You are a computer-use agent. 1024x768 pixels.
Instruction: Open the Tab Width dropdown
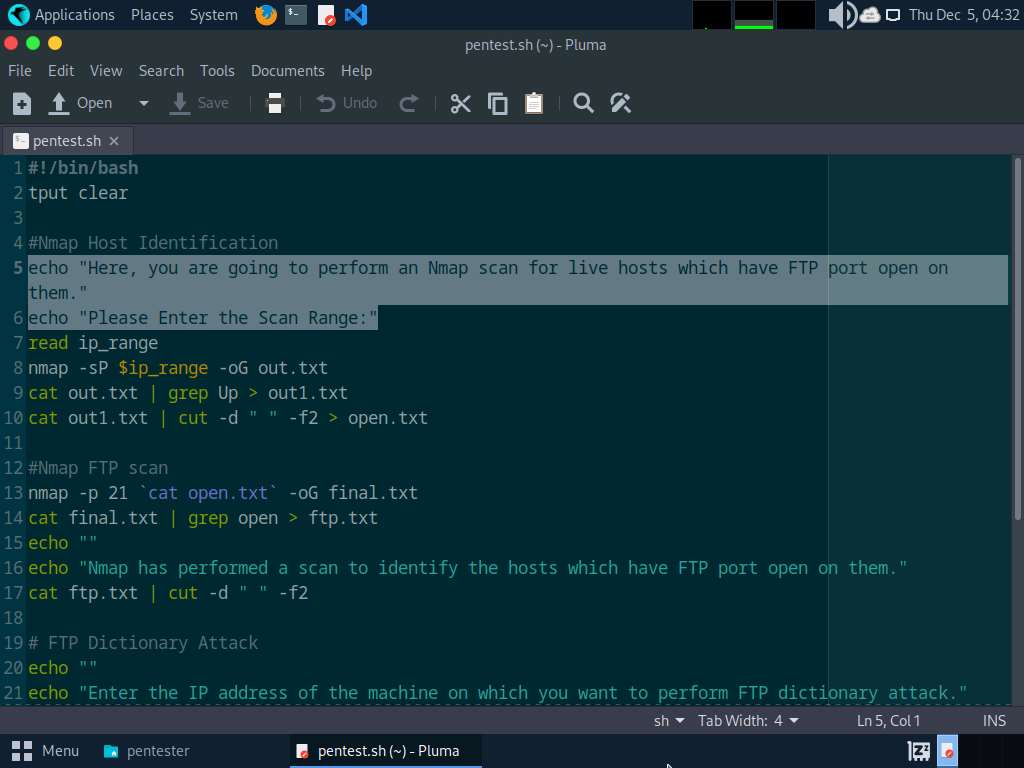point(748,720)
